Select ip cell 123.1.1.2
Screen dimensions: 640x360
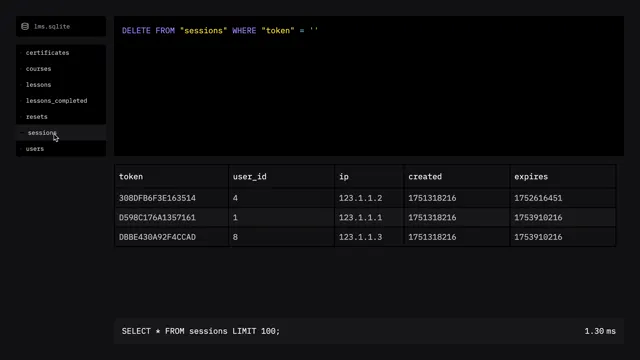point(369,198)
